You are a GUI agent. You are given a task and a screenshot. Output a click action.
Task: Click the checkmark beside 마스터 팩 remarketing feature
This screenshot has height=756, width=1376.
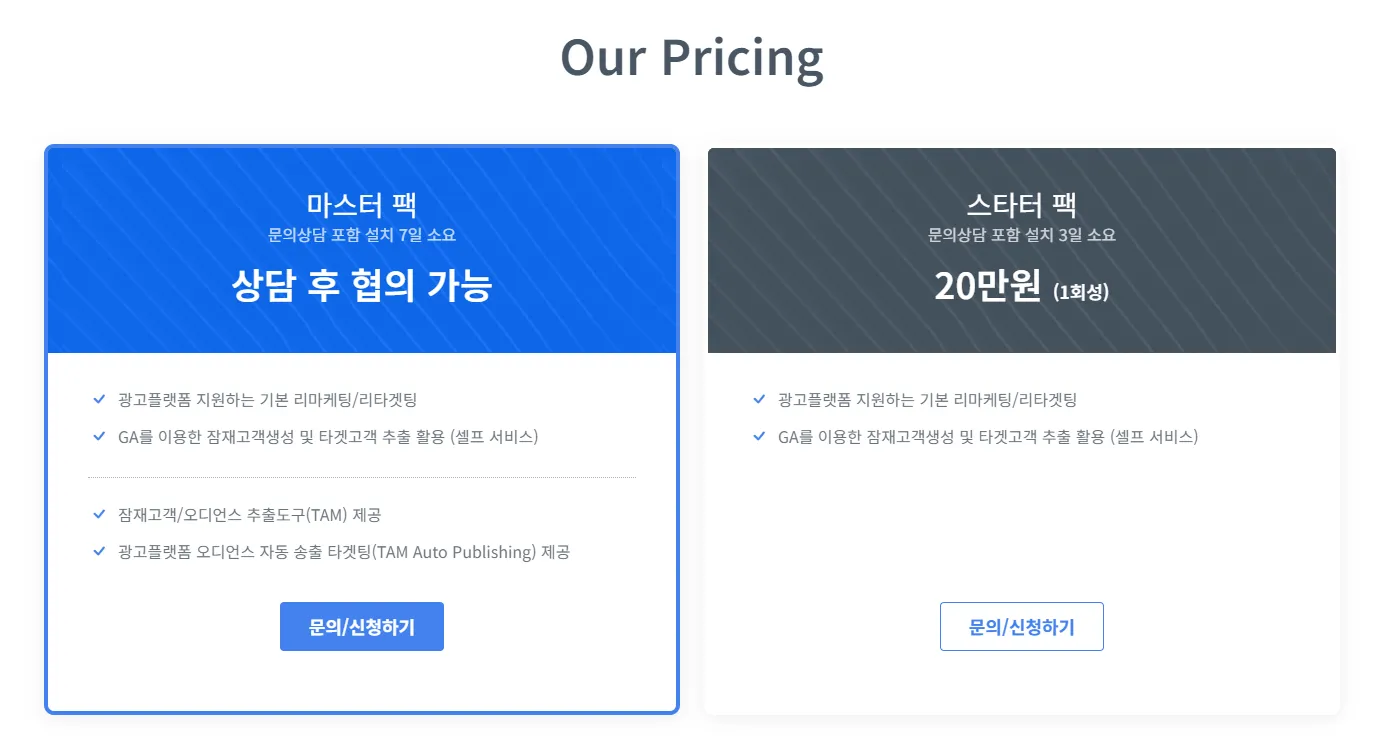click(x=99, y=398)
